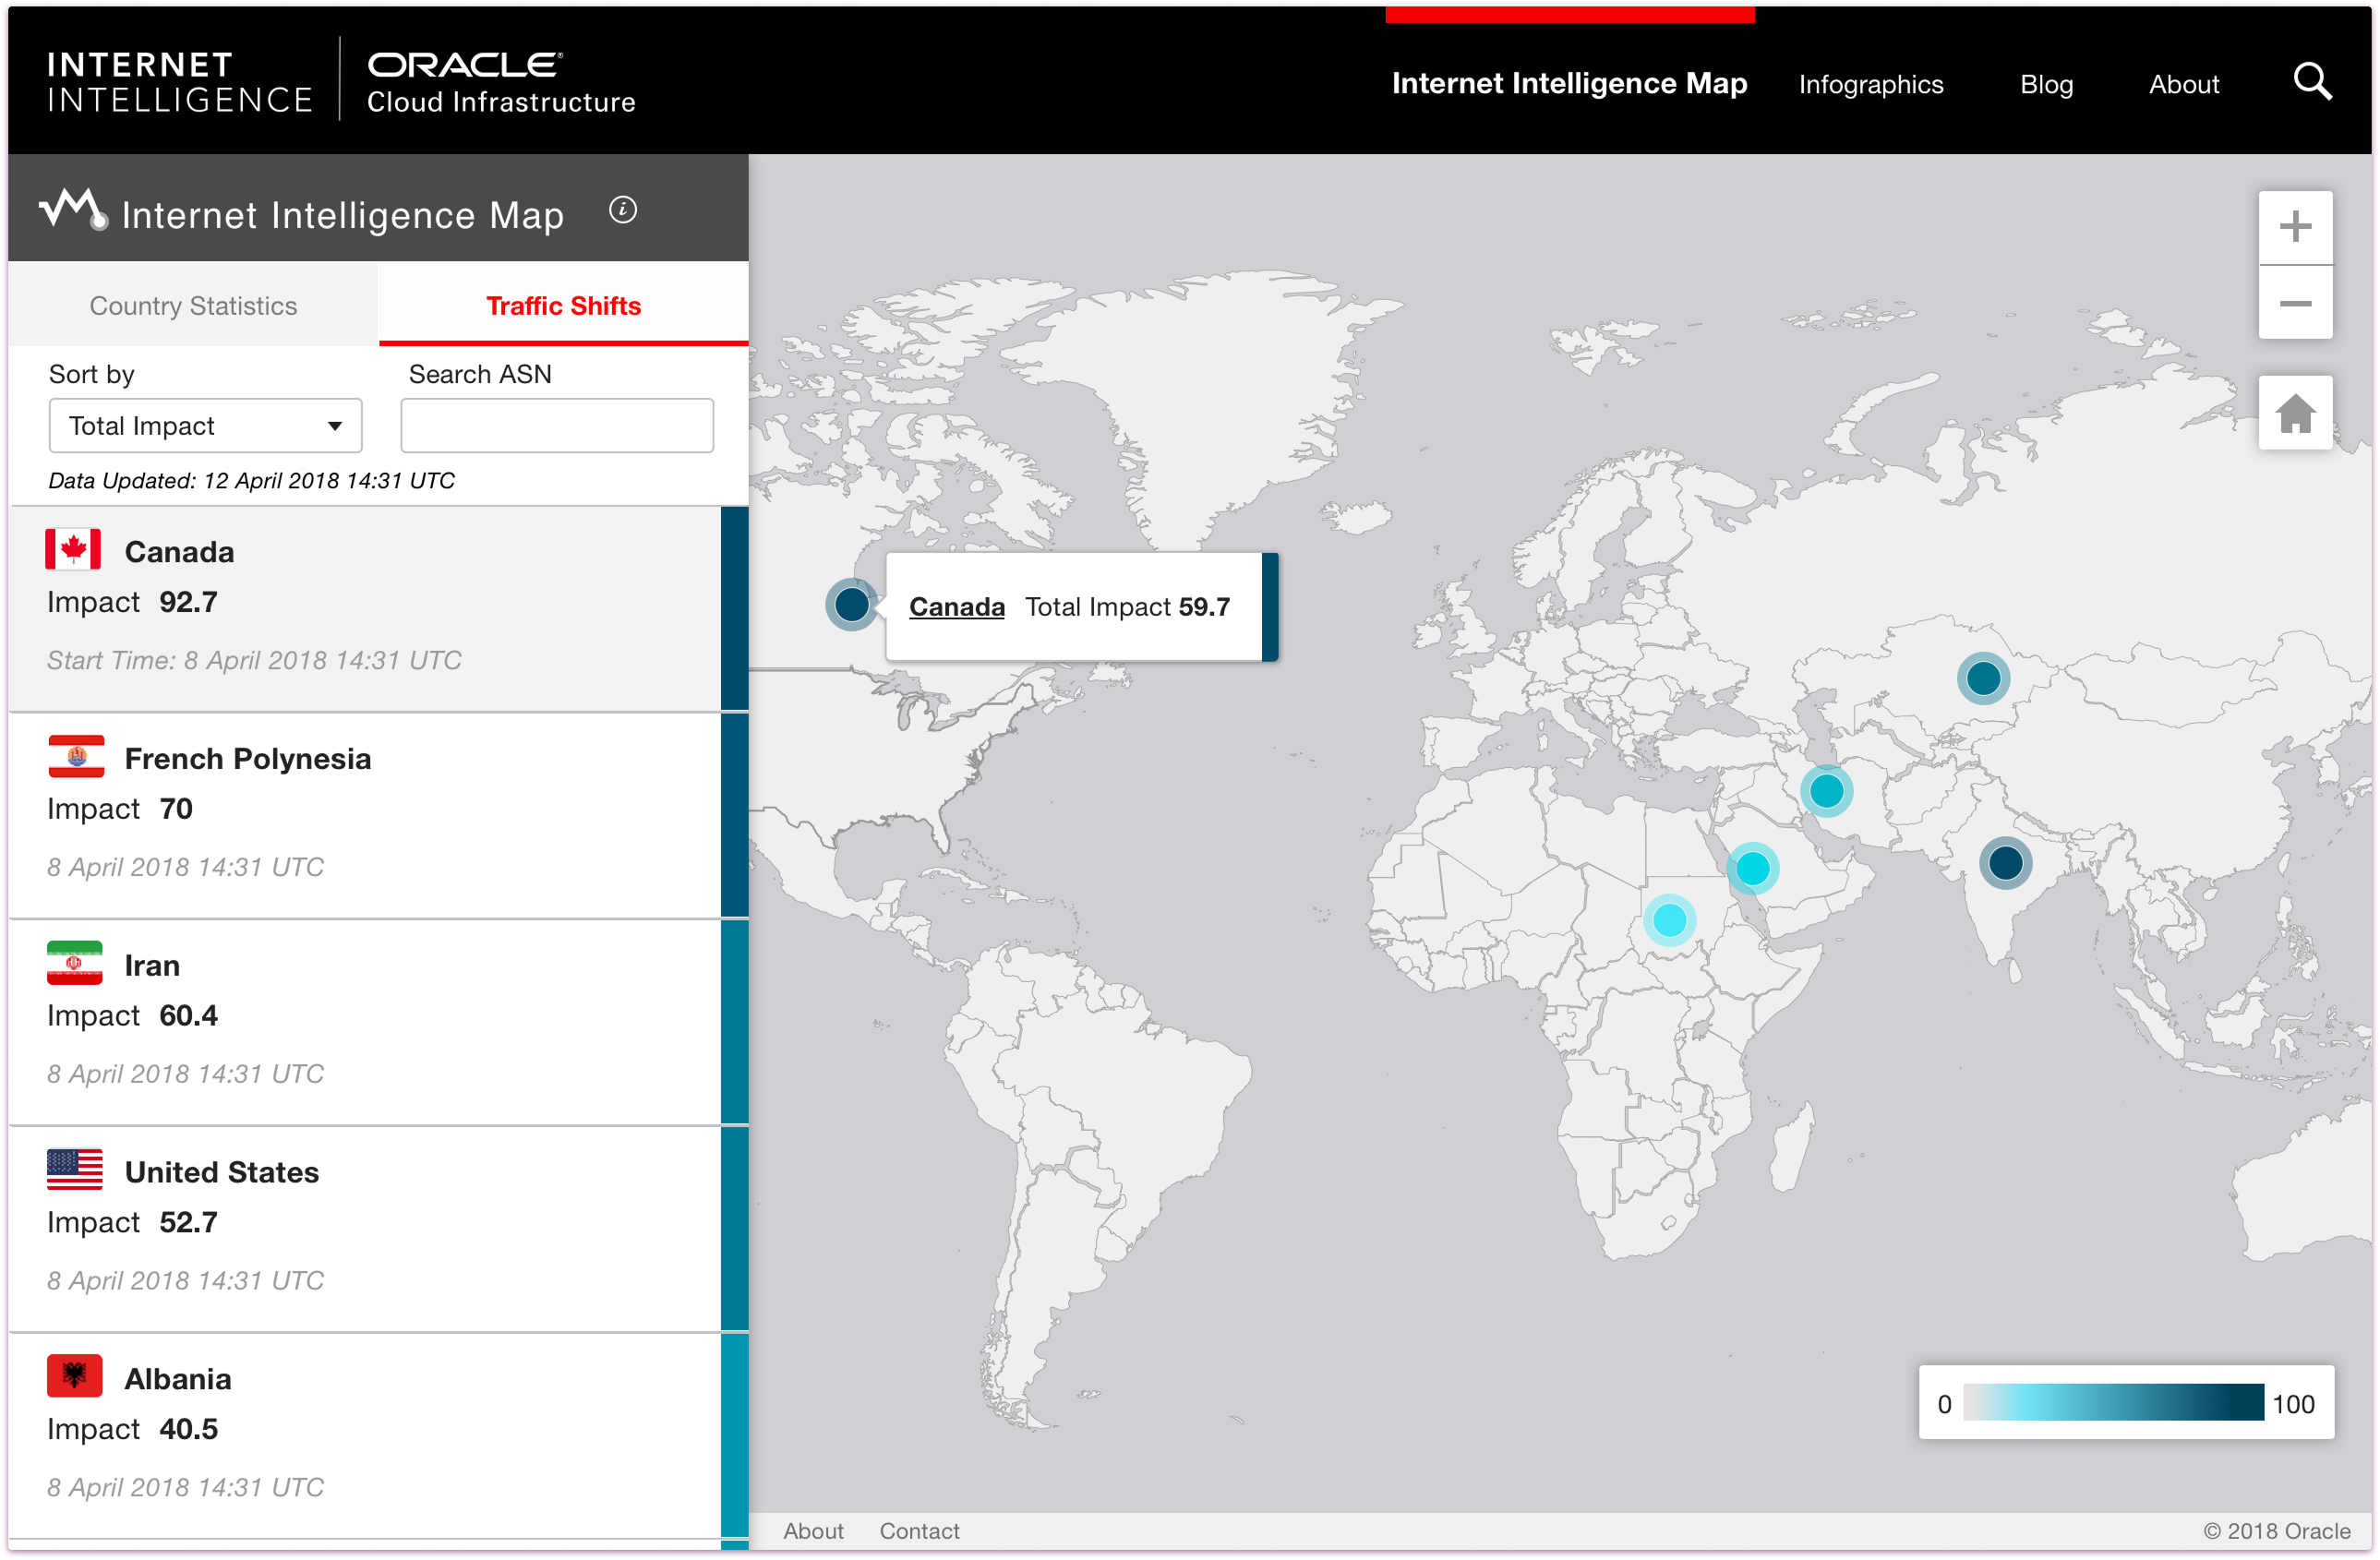Follow the Canada link in map tooltip

coord(956,607)
